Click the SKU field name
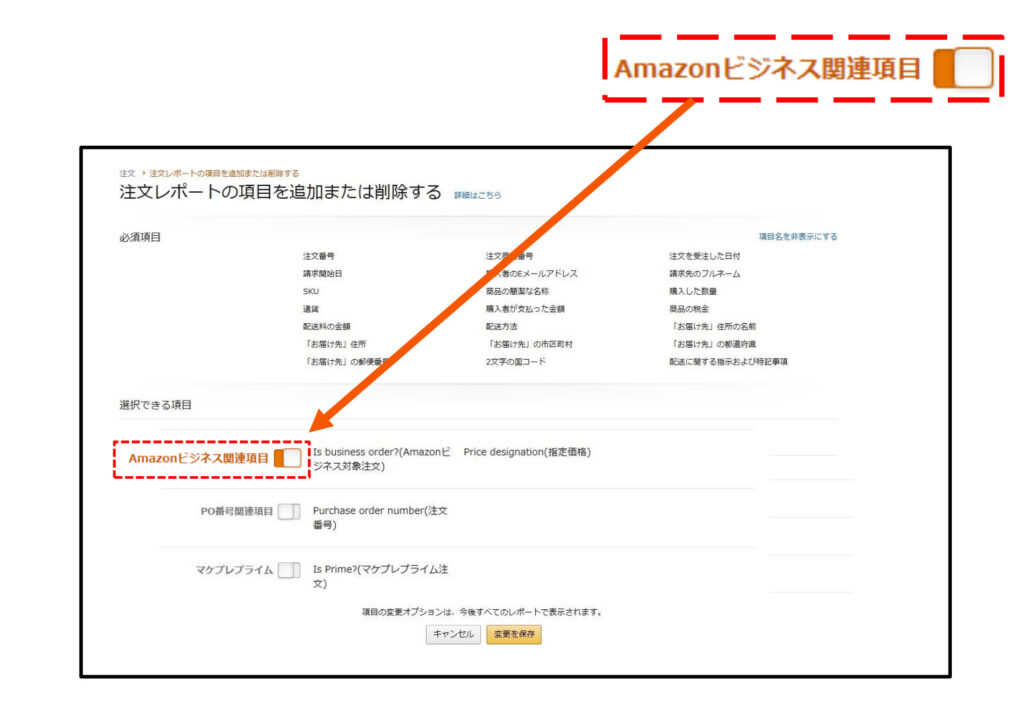 (311, 291)
